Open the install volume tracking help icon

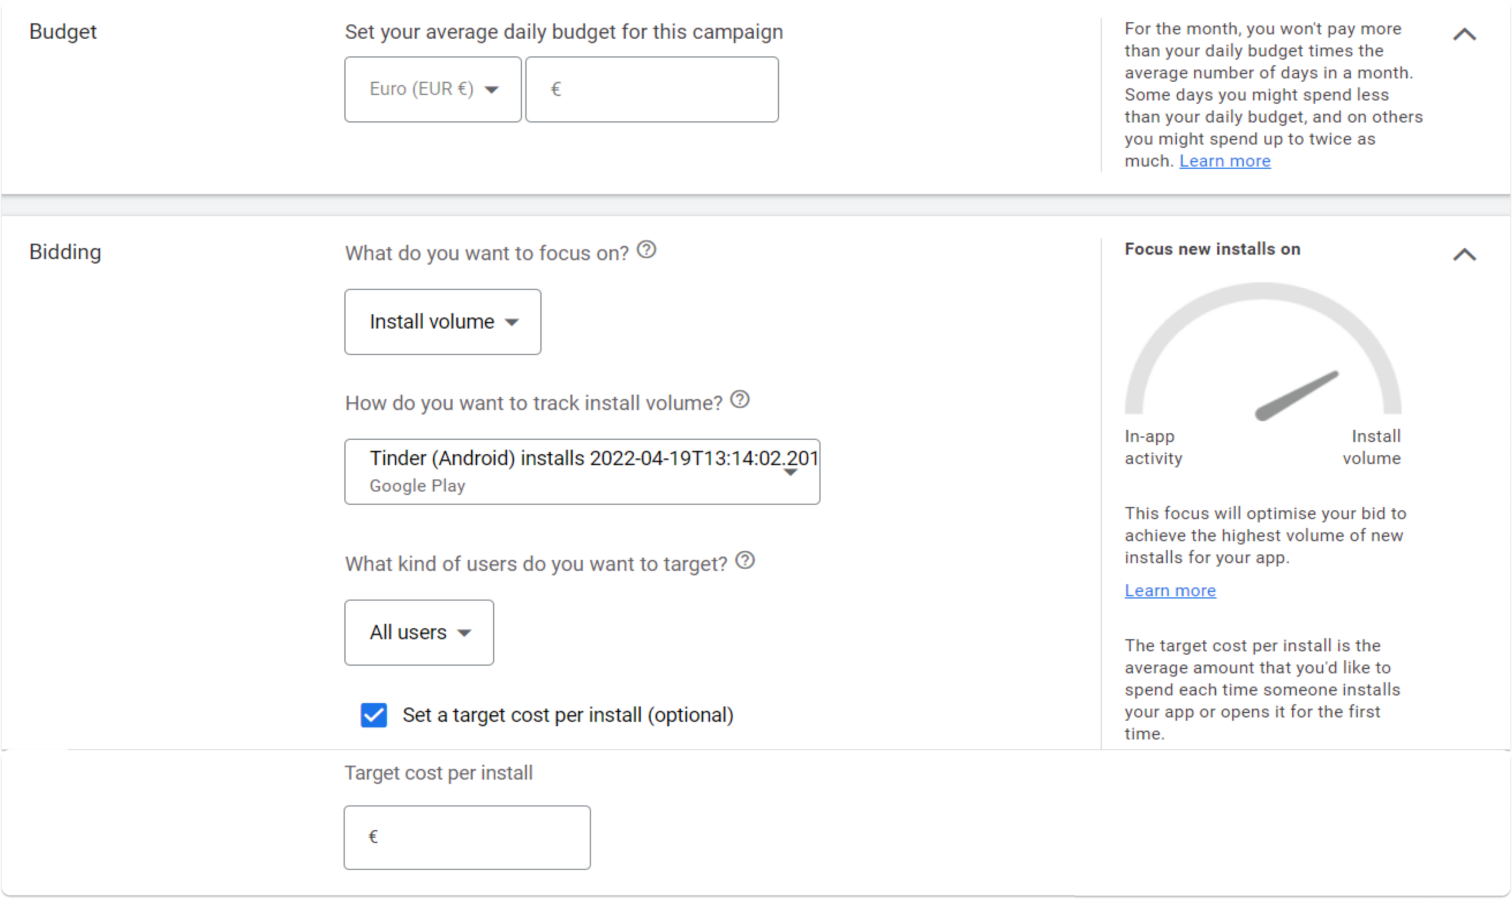(740, 399)
